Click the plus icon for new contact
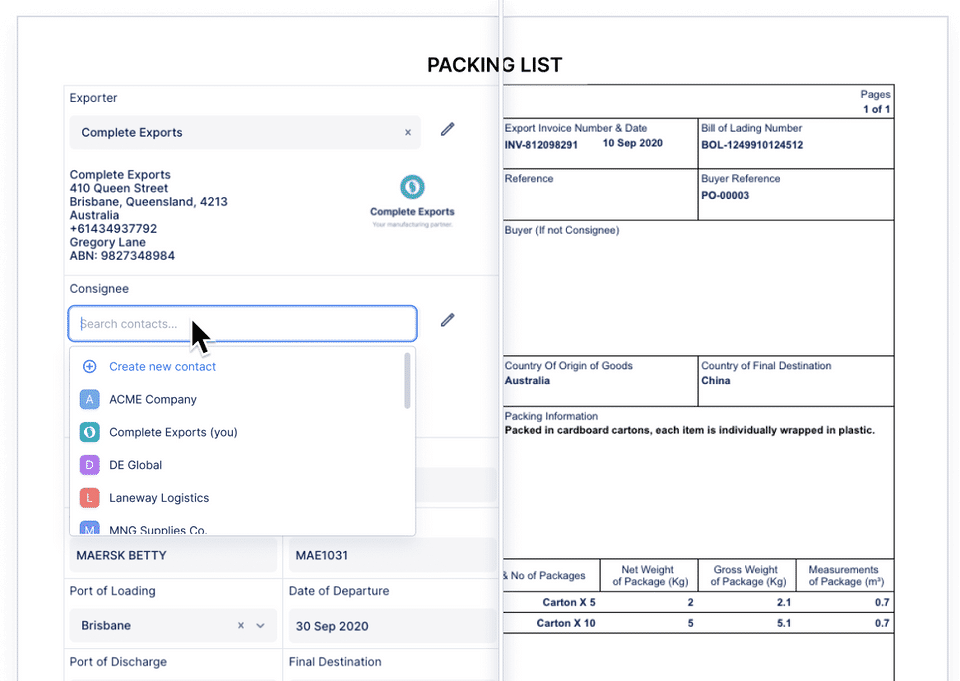This screenshot has width=960, height=681. [90, 367]
